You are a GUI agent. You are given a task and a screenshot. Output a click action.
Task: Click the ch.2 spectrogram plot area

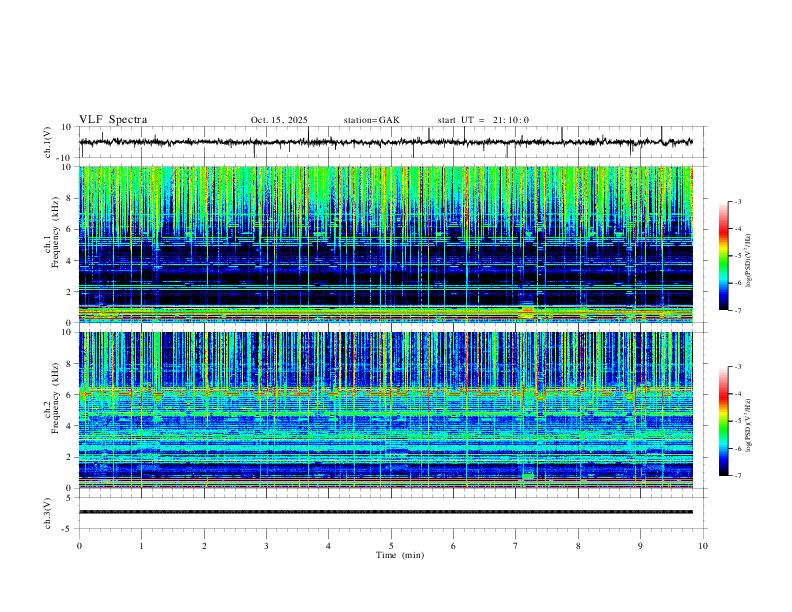[x=386, y=410]
